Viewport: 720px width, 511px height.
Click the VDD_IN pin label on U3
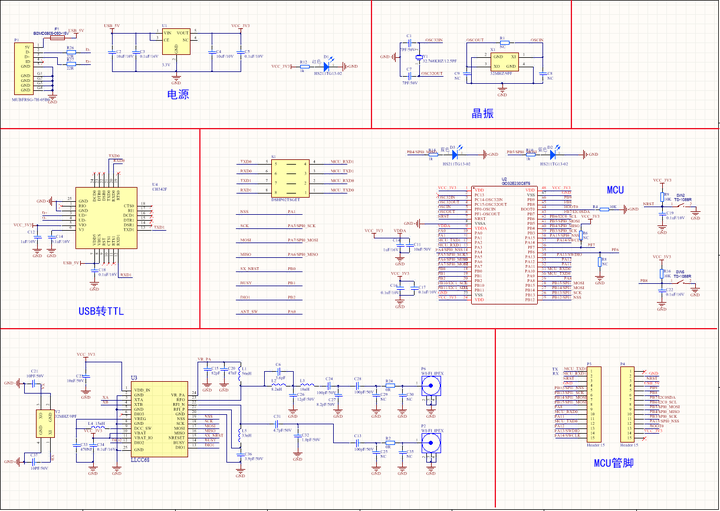click(141, 390)
